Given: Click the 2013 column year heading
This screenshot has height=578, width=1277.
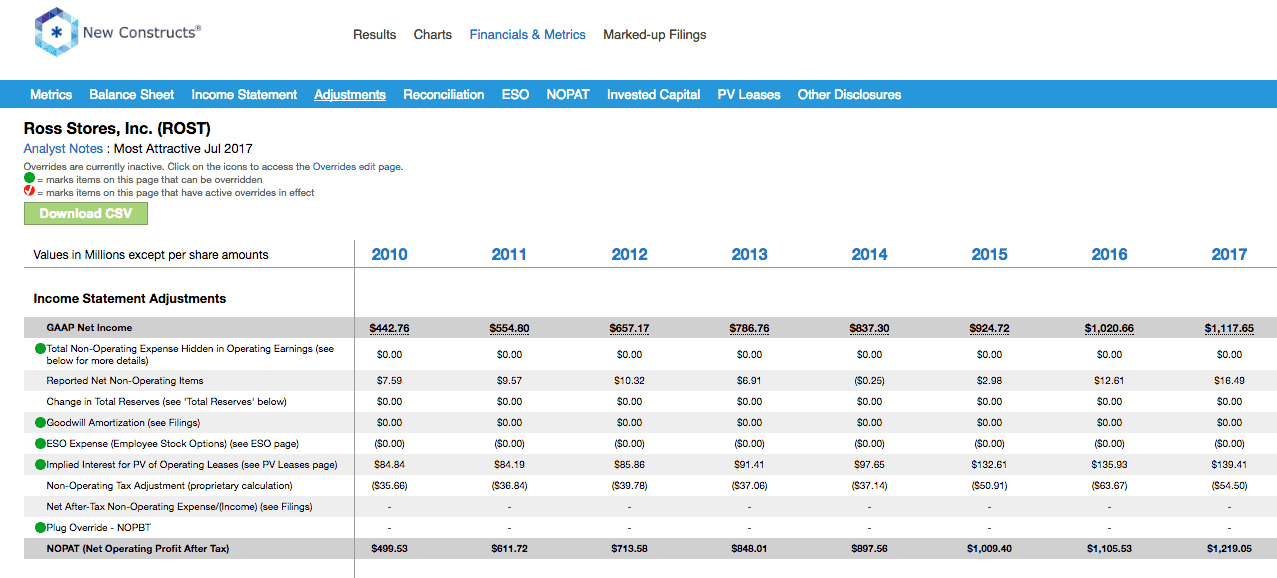Looking at the screenshot, I should pos(749,254).
